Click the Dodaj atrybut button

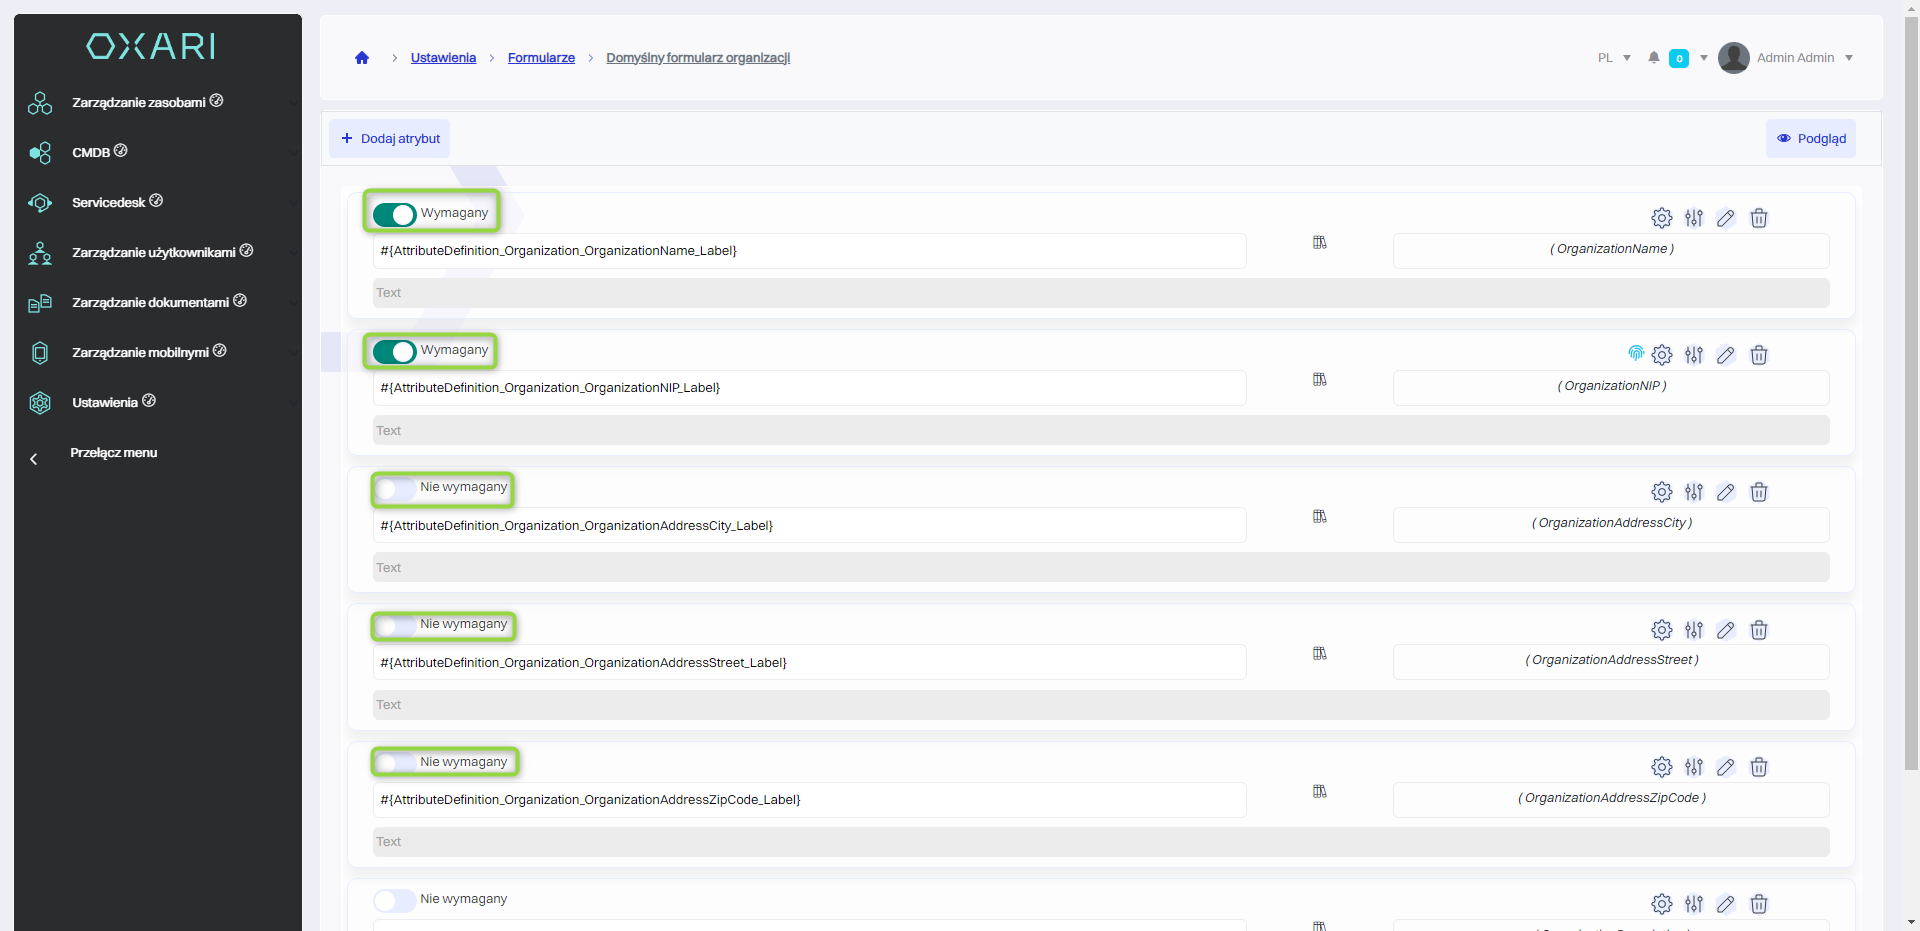coord(390,139)
